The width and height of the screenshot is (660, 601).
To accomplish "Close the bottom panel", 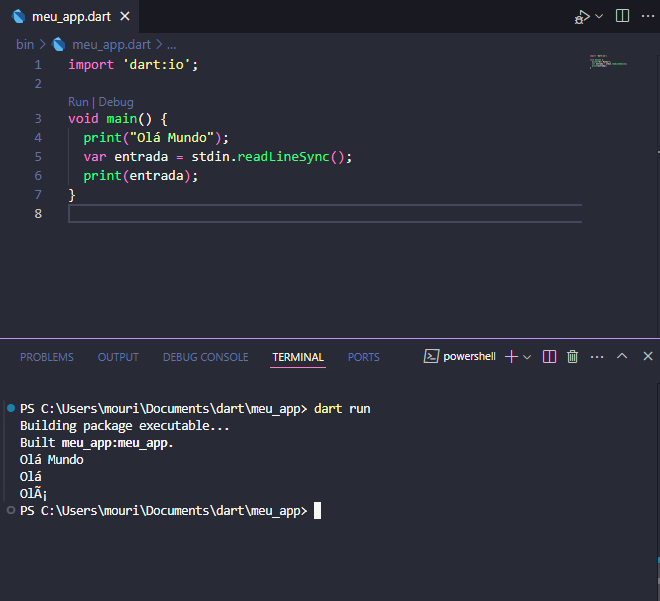I will point(648,356).
